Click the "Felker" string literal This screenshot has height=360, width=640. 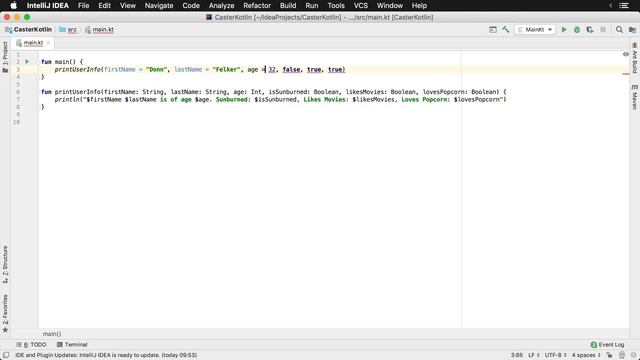point(227,69)
